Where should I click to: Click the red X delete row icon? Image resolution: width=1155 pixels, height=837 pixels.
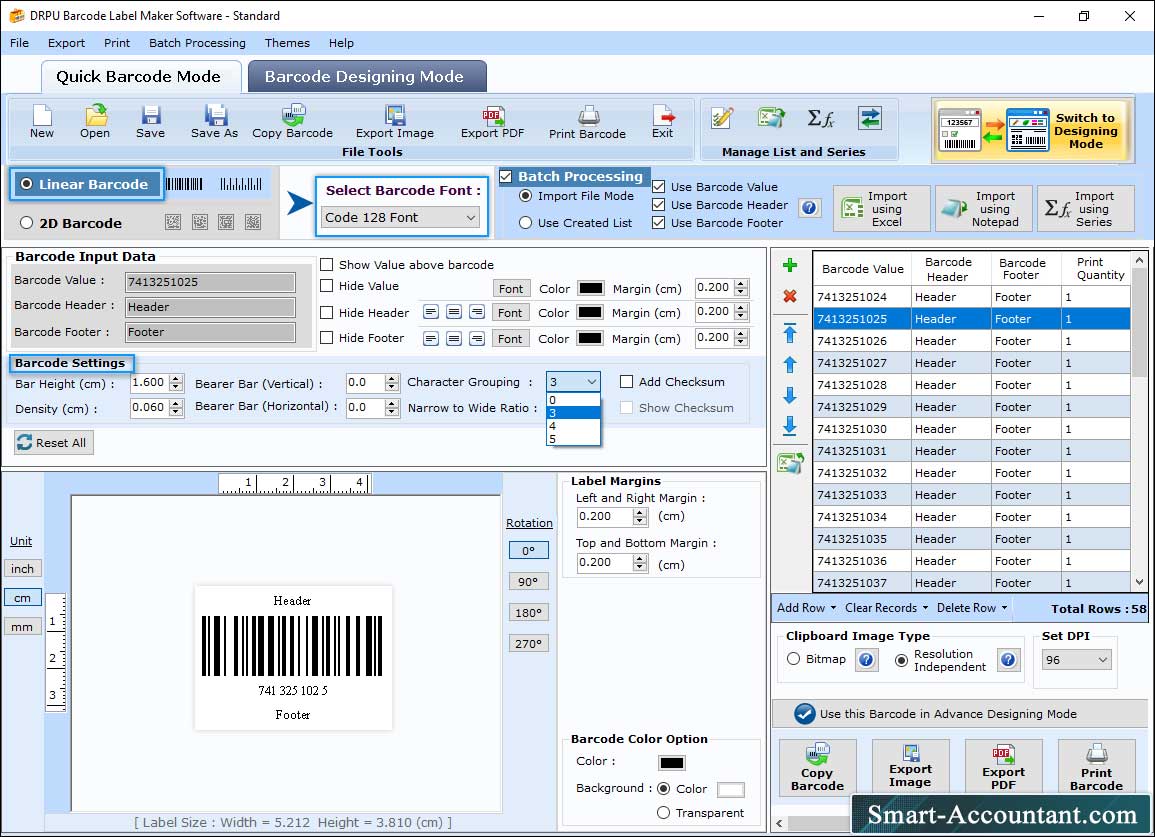point(790,296)
